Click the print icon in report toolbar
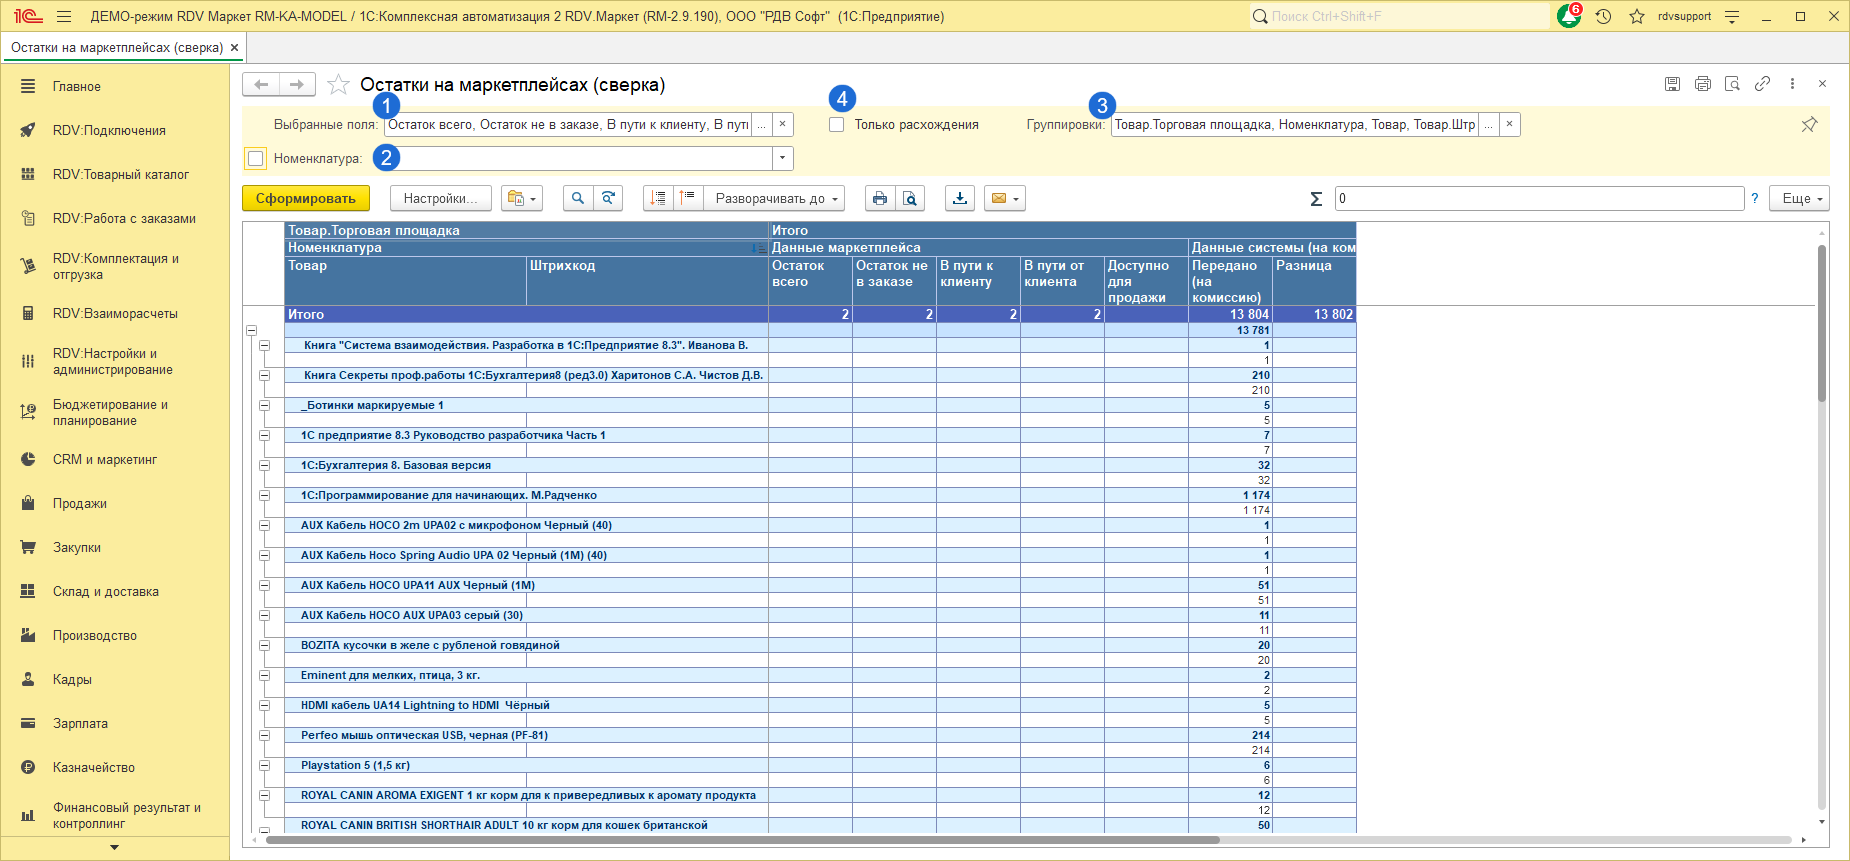Image resolution: width=1850 pixels, height=861 pixels. [879, 198]
